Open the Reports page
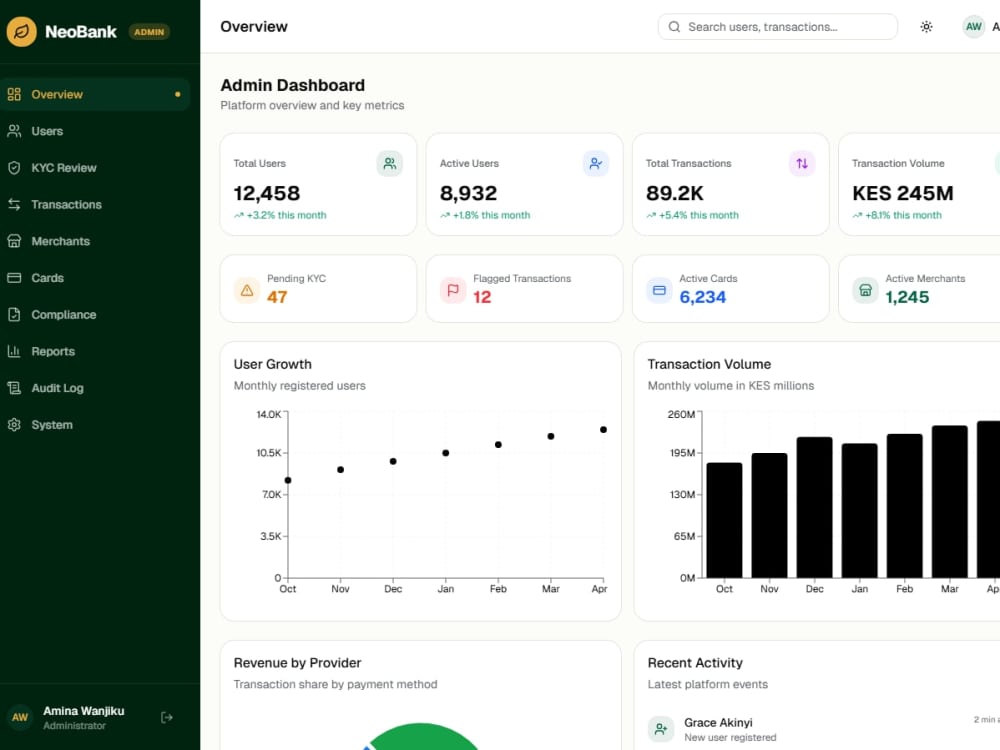 click(95, 351)
